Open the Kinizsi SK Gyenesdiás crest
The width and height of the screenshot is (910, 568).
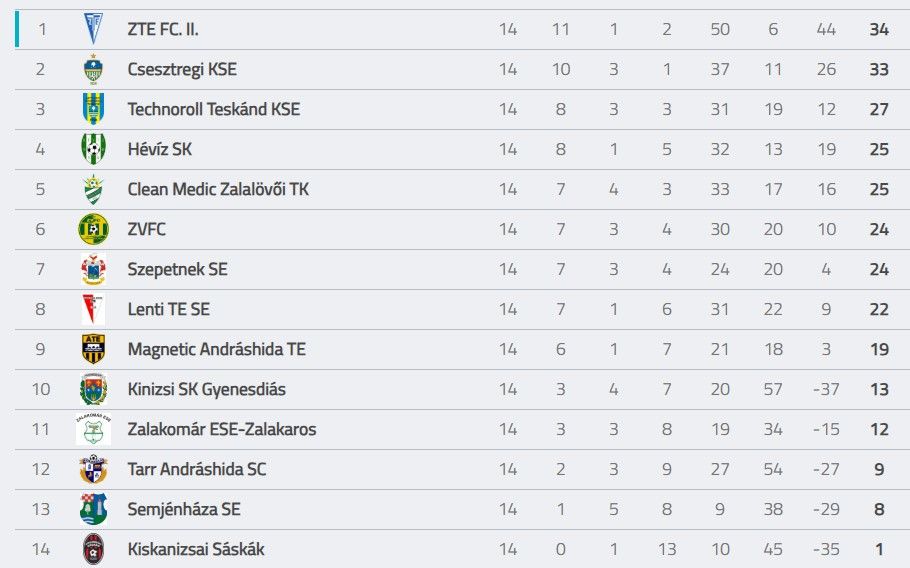[93, 389]
